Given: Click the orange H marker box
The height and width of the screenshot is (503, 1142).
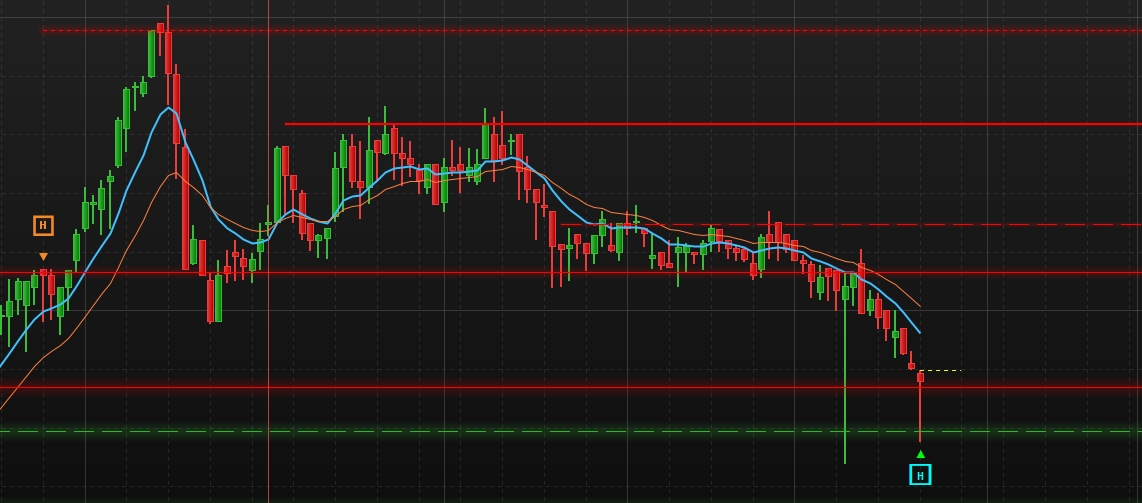Looking at the screenshot, I should point(43,226).
